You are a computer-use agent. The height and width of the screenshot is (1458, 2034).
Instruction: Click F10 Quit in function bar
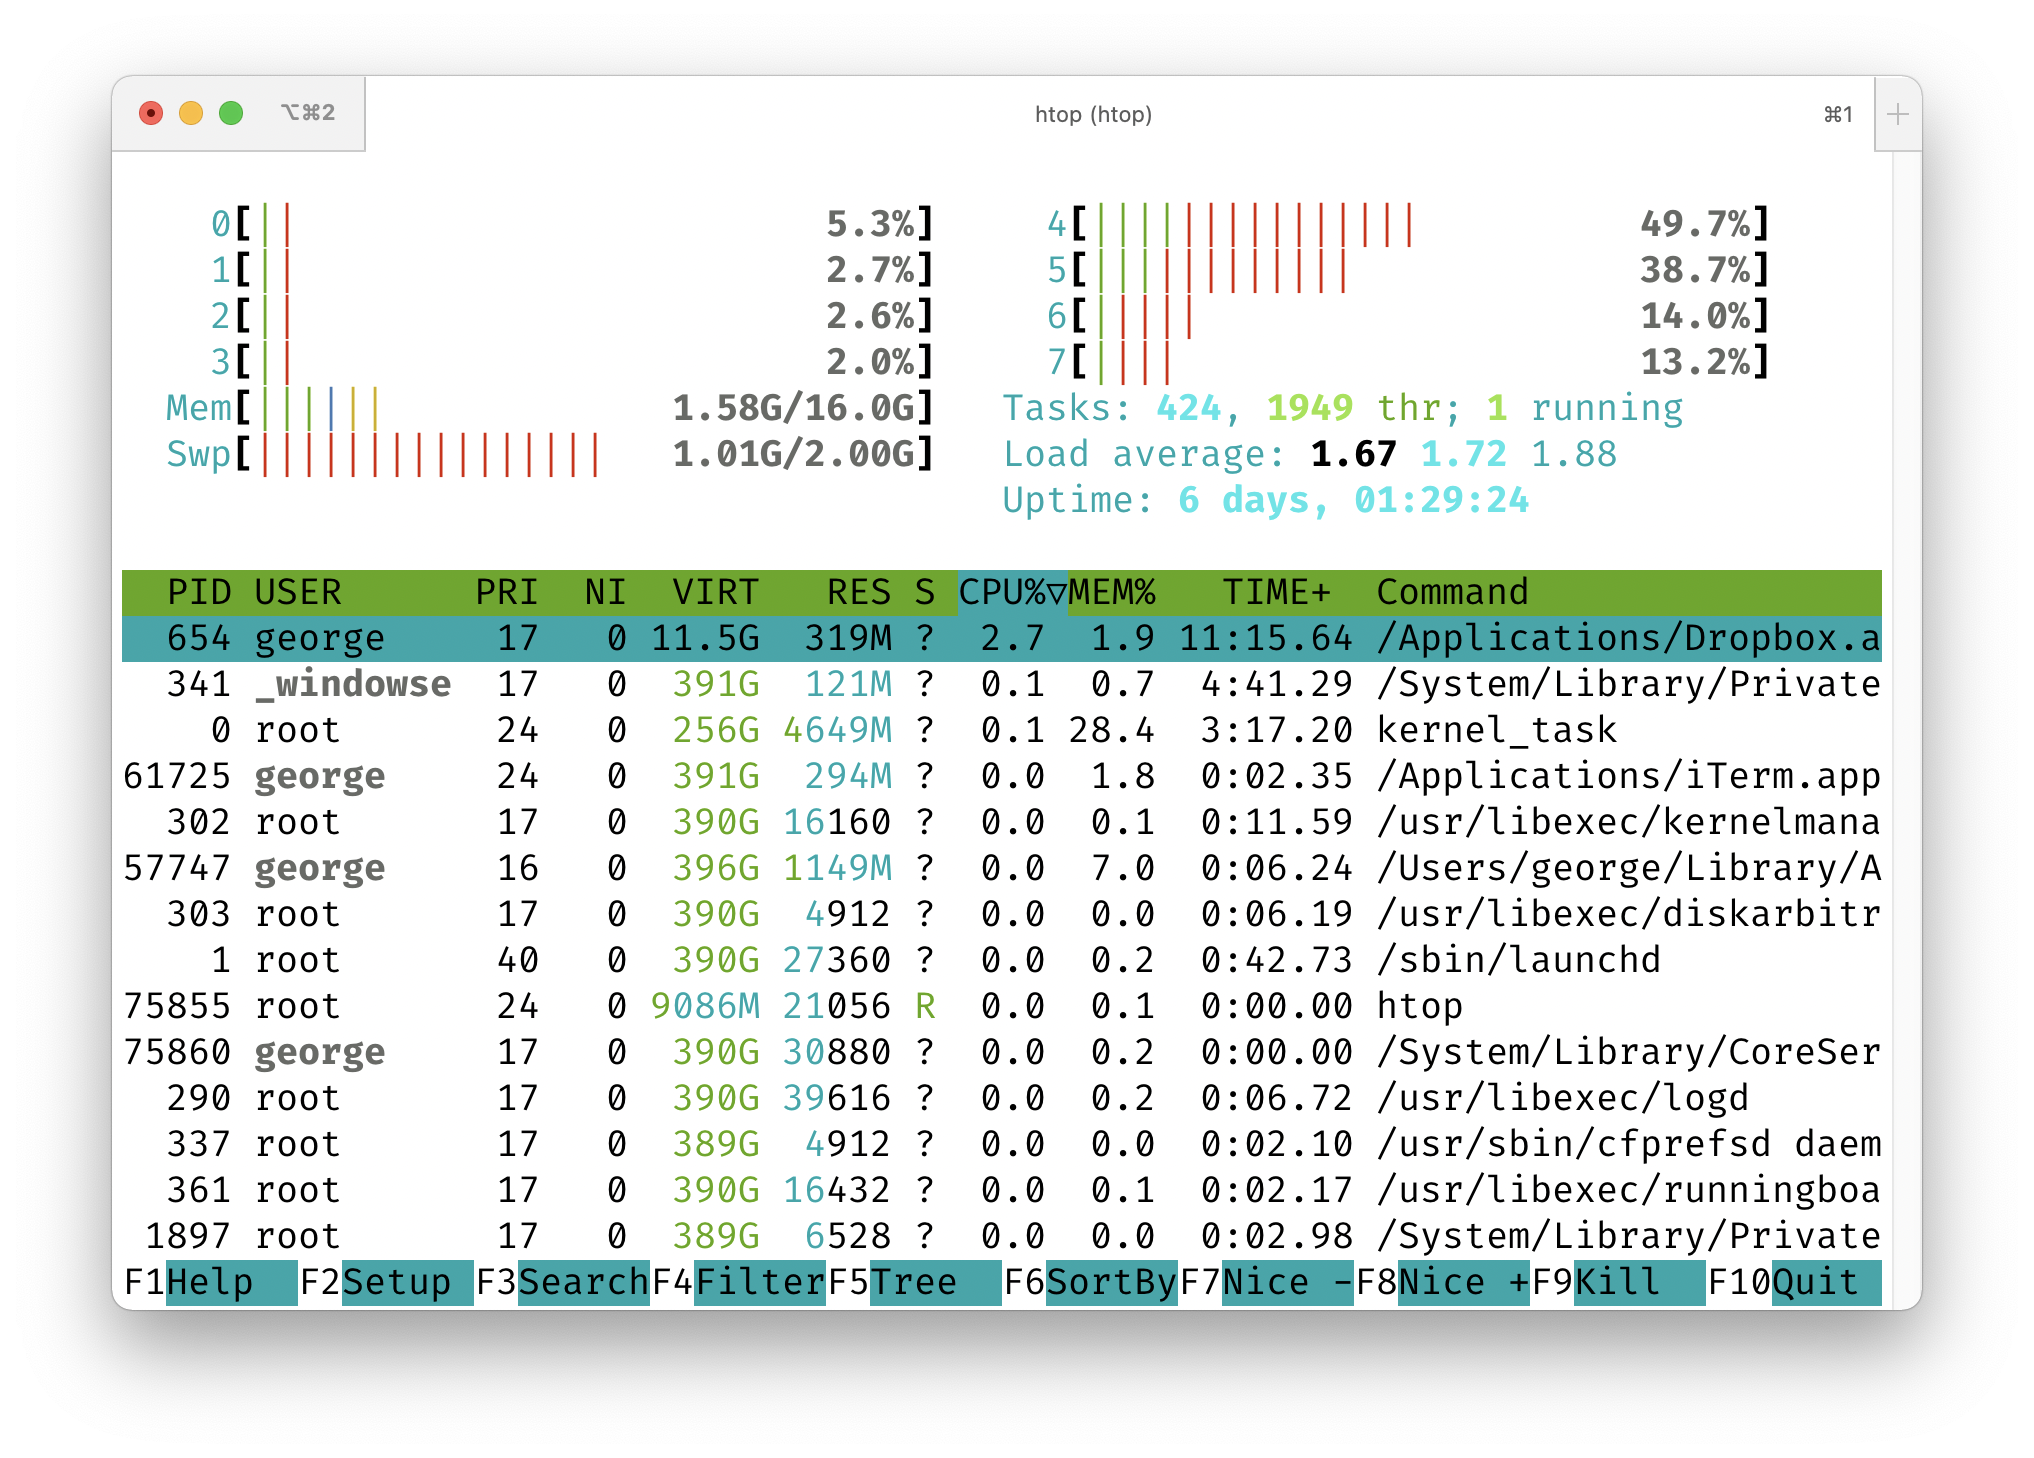click(1814, 1282)
